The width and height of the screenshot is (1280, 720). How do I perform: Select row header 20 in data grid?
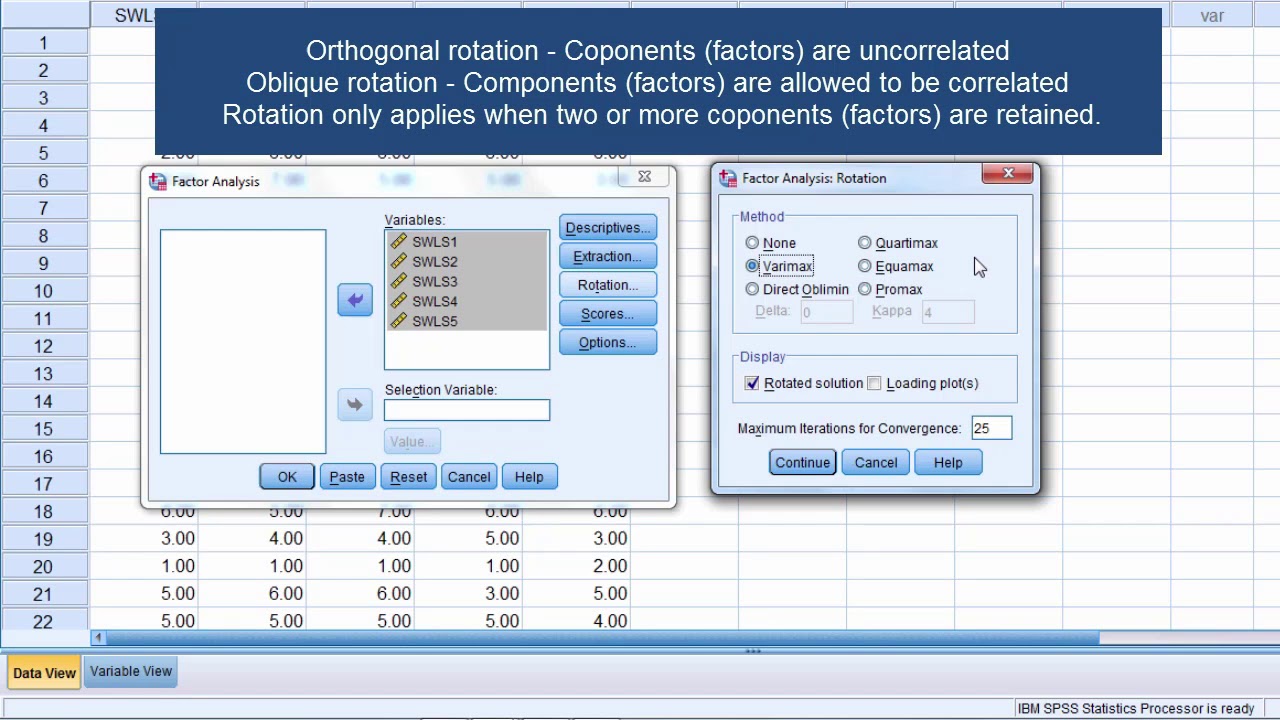coord(44,566)
